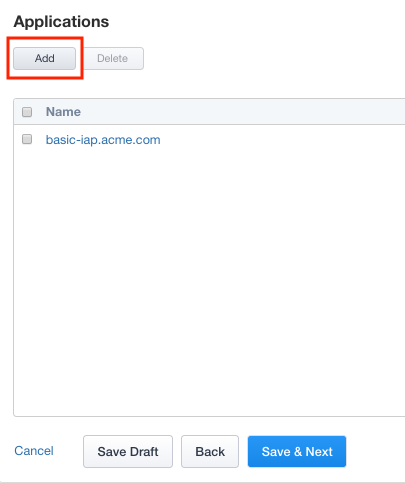Click Save Draft
Image resolution: width=405 pixels, height=483 pixels.
point(128,451)
